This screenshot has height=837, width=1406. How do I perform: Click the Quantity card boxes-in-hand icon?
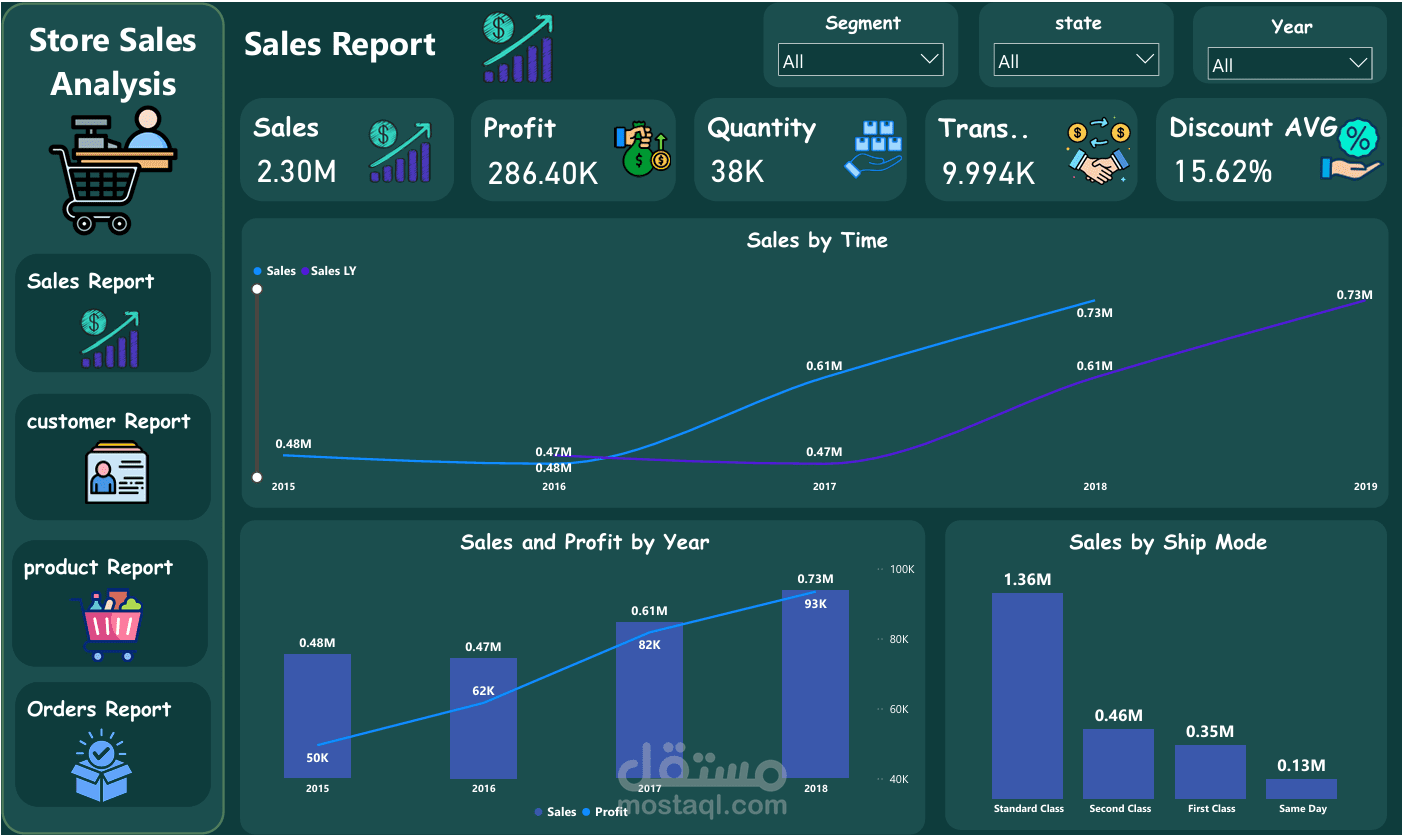pyautogui.click(x=874, y=150)
